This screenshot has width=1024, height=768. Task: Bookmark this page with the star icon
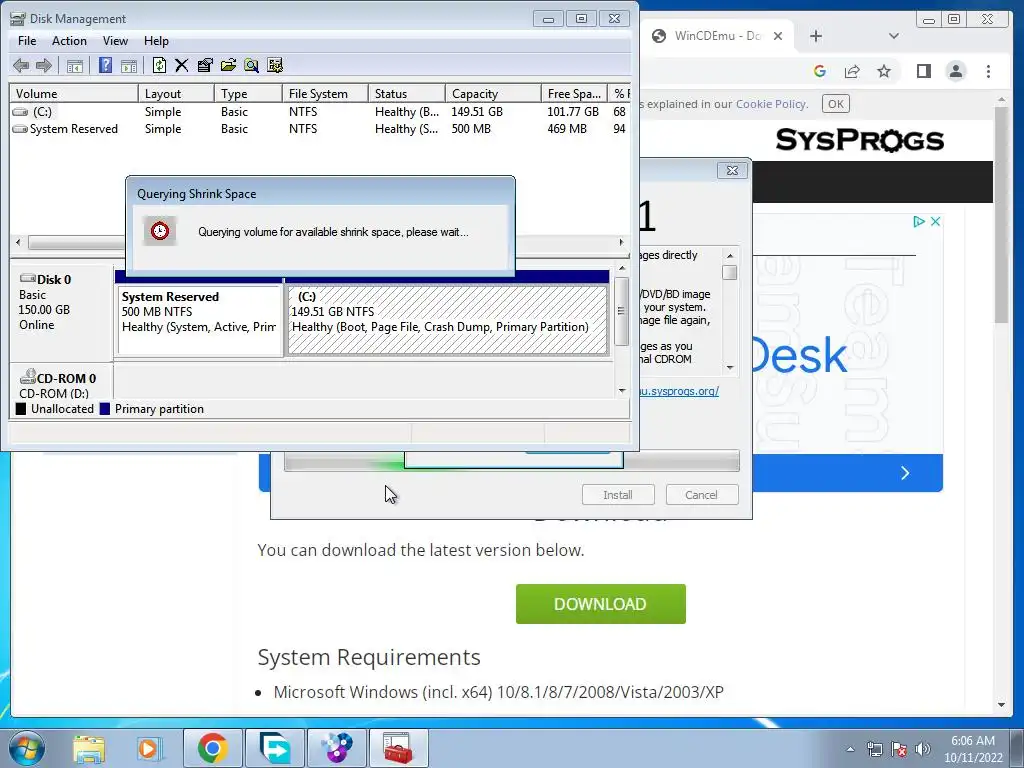click(x=884, y=71)
